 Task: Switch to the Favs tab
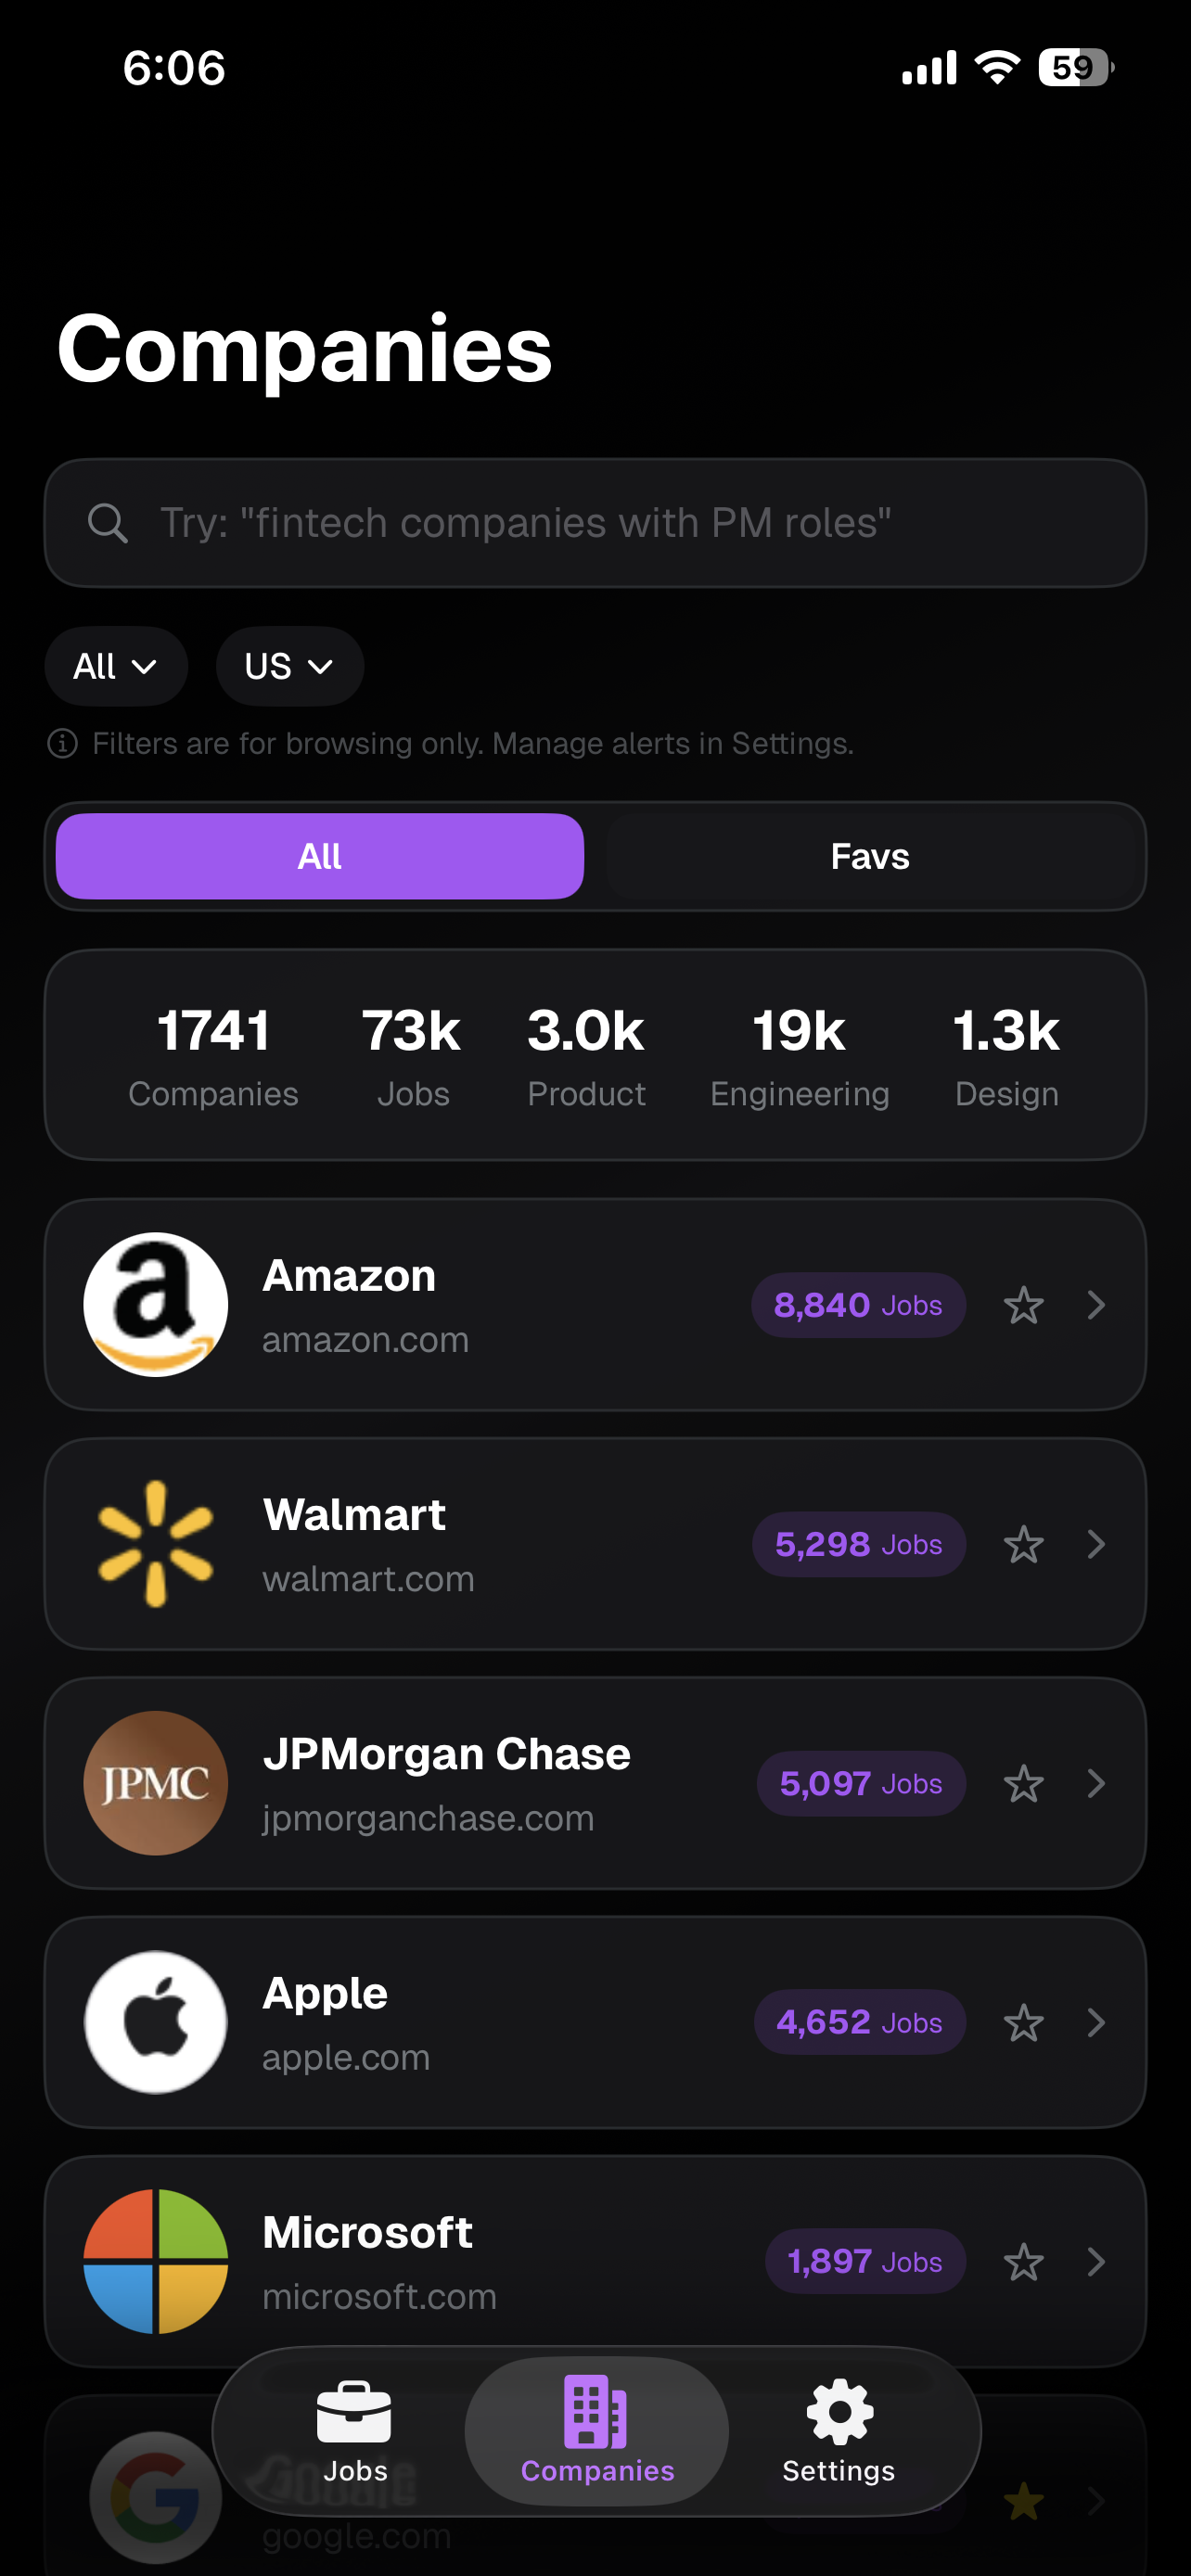pos(870,856)
